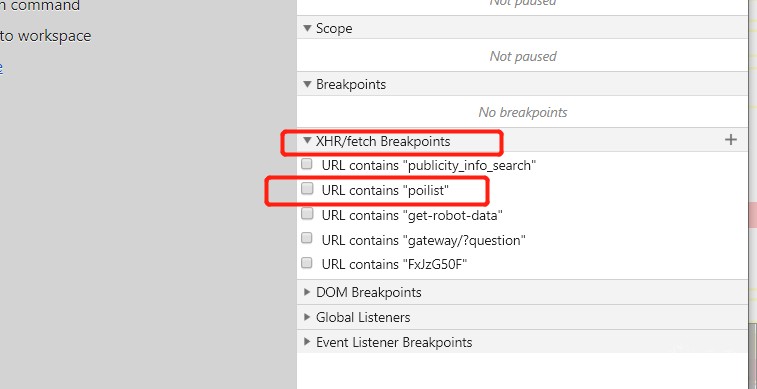Check the "get-robot-data" breakpoint box

(x=307, y=213)
